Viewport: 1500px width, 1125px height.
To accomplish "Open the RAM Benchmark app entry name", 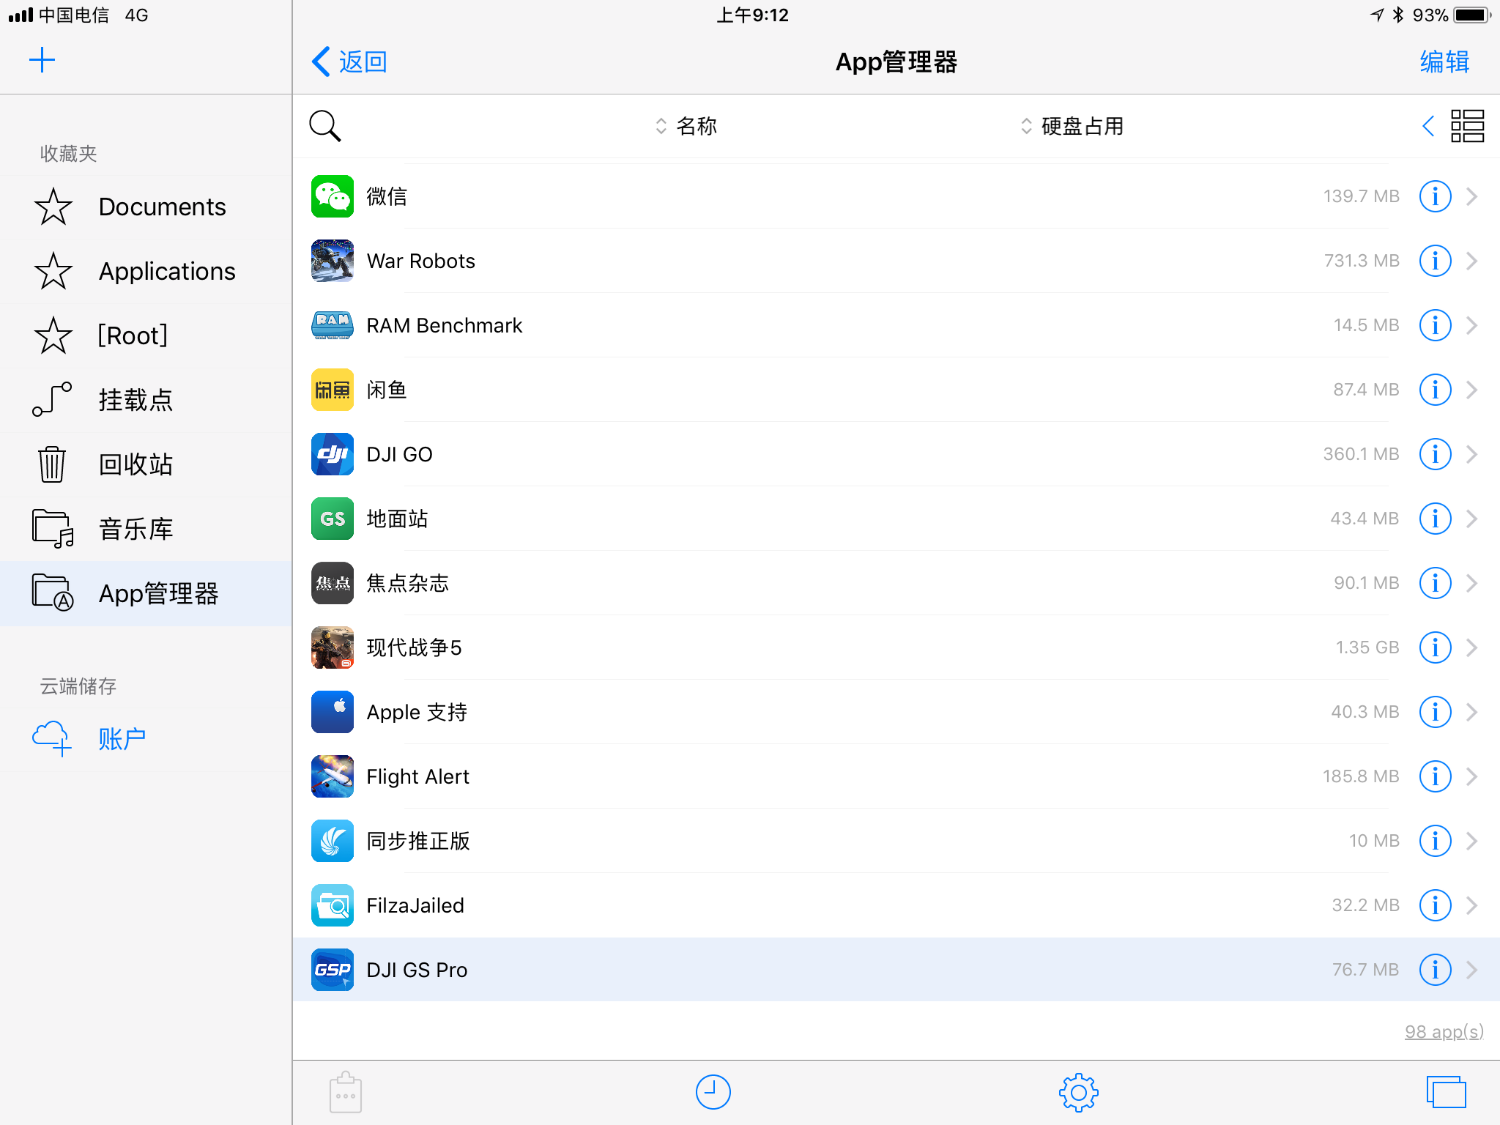I will pos(444,326).
